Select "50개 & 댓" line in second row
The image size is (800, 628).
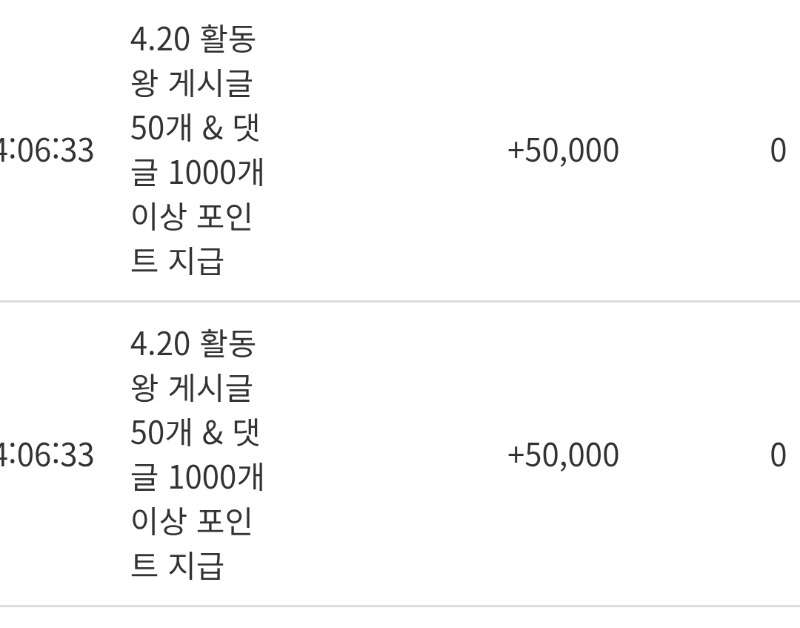[195, 433]
